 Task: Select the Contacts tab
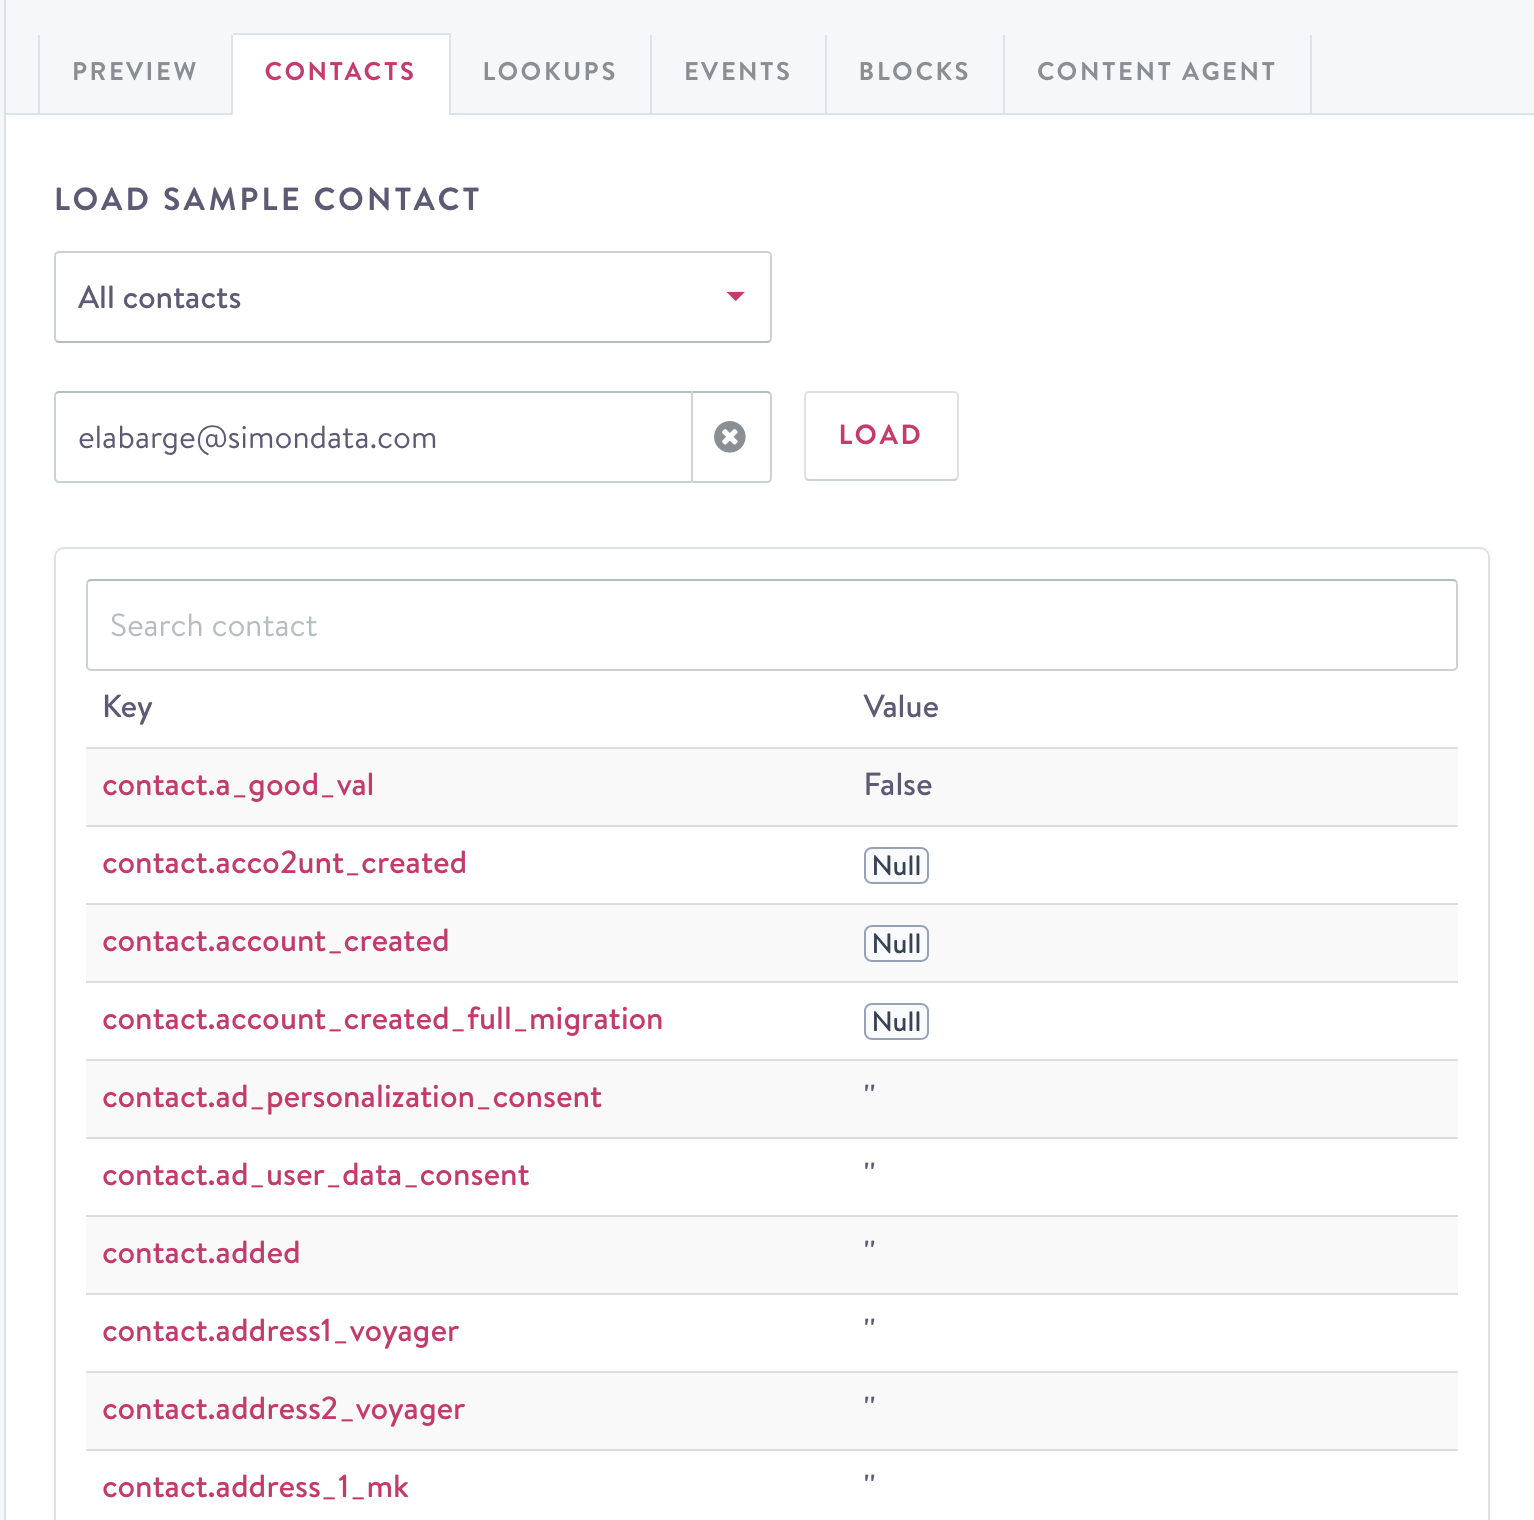coord(340,72)
